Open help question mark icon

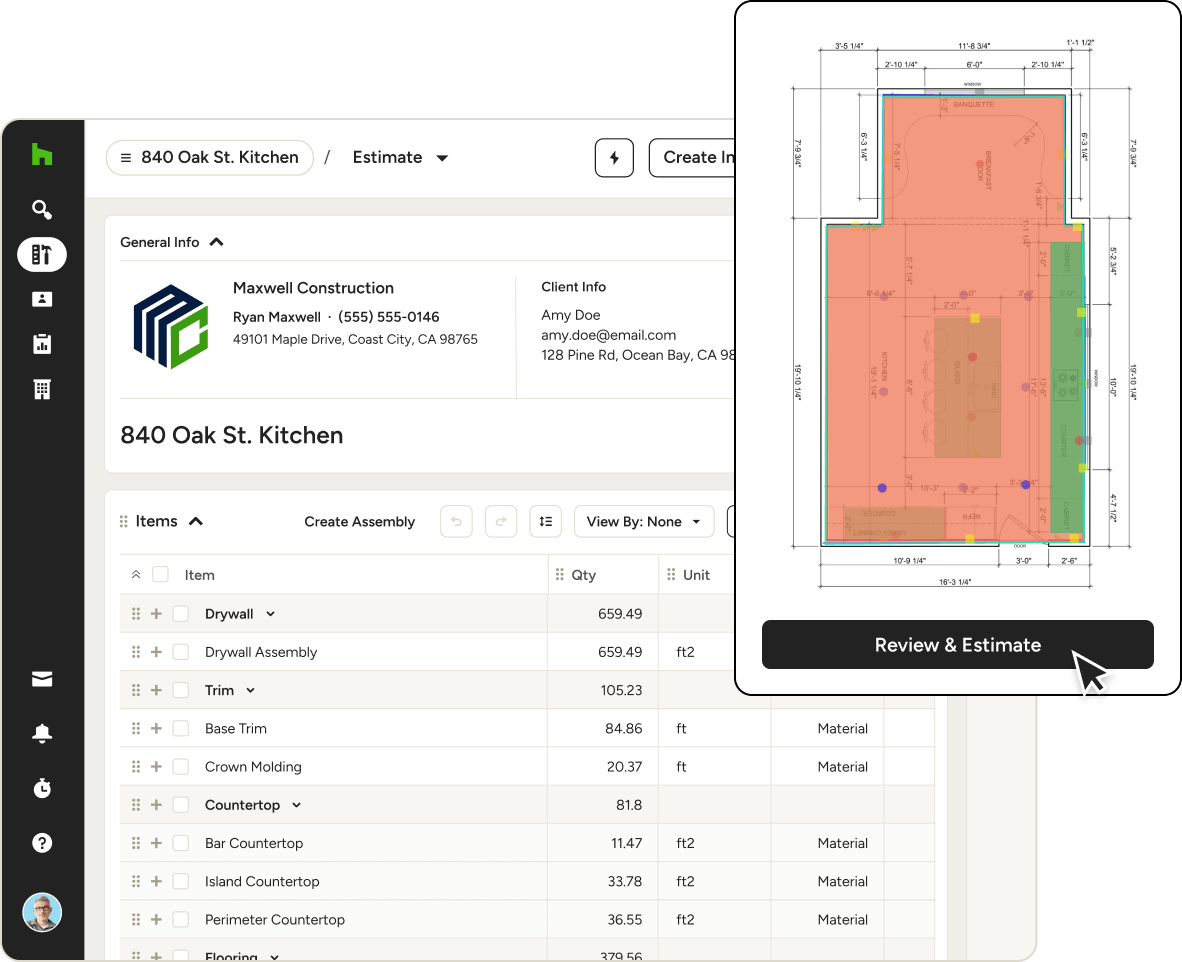tap(41, 842)
